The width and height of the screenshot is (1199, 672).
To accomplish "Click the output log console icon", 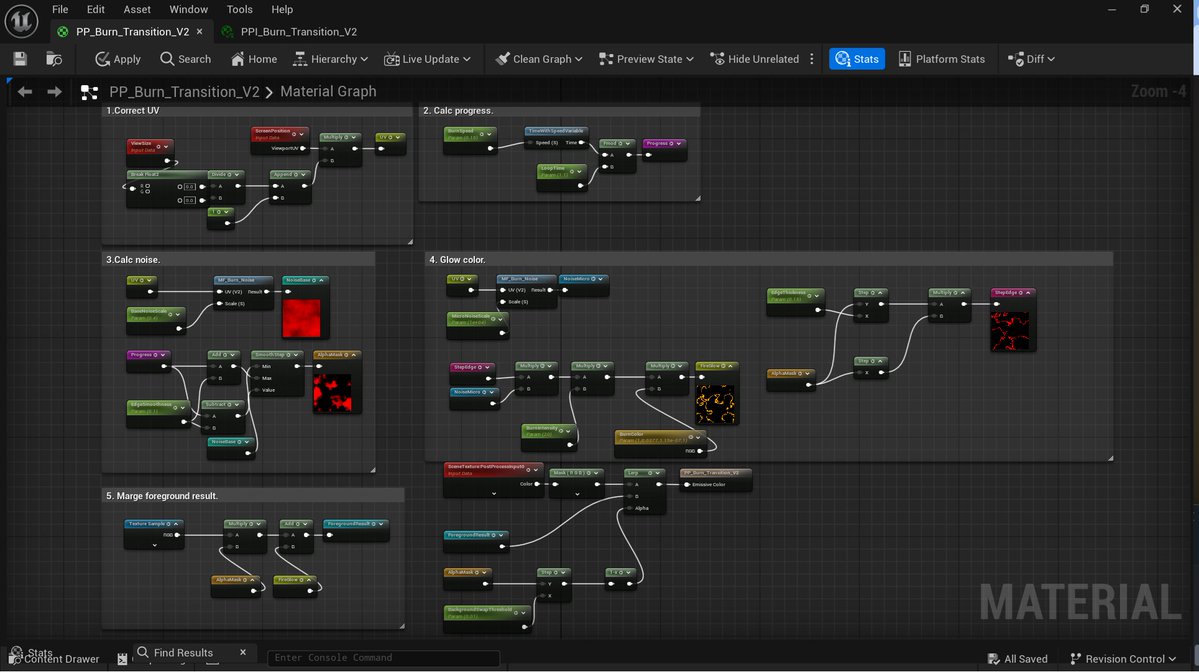I will point(122,658).
